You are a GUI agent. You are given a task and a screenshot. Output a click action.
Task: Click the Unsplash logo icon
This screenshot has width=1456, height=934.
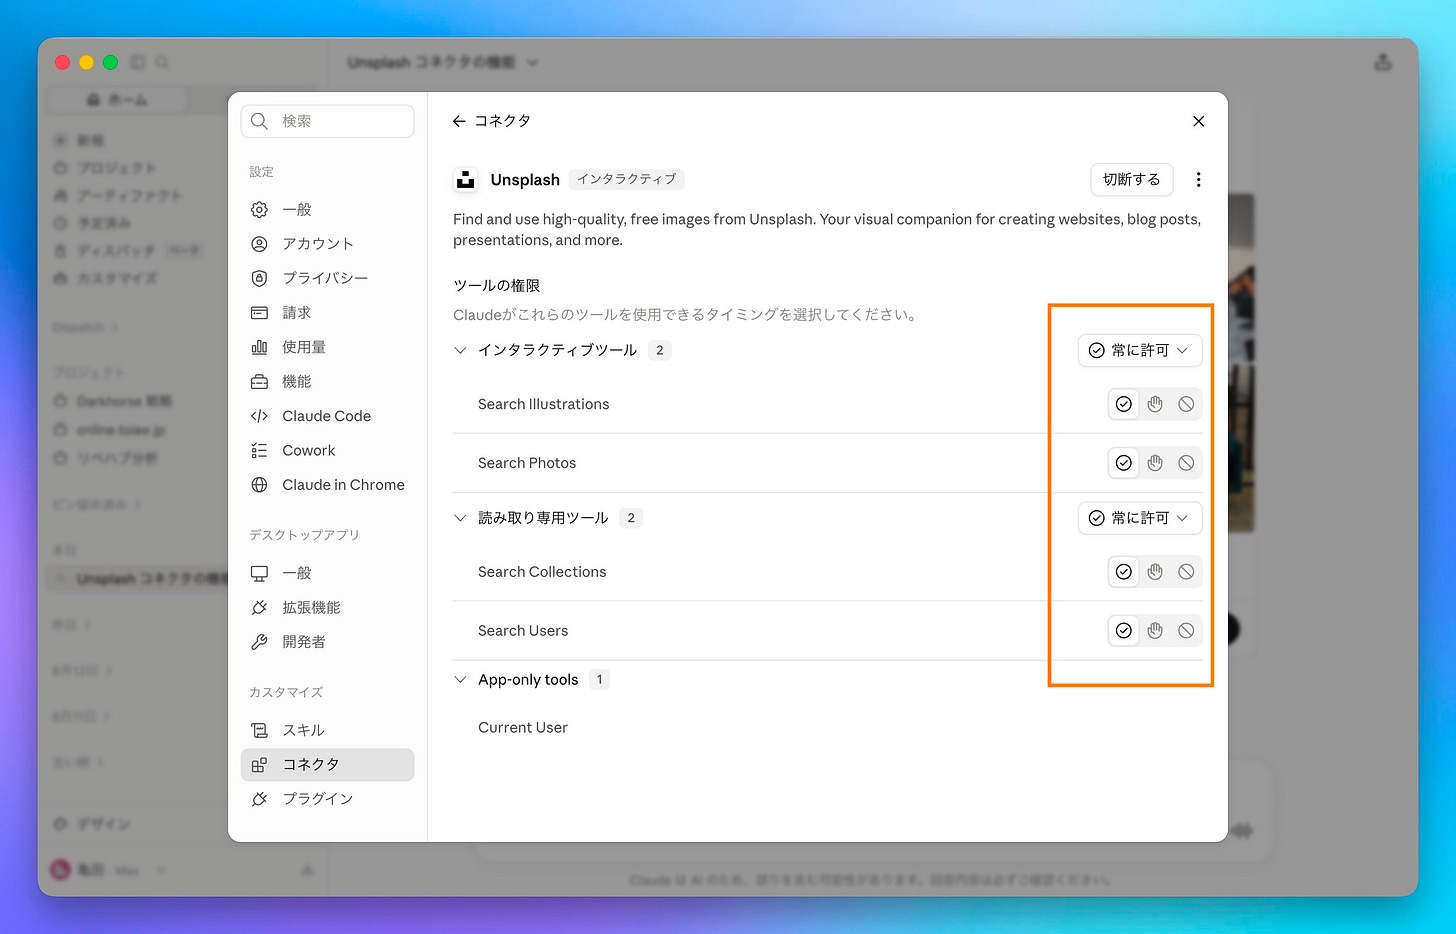coord(465,180)
